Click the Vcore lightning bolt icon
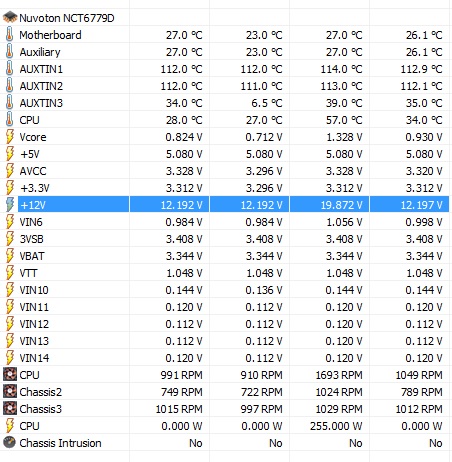Viewport: 452px width, 462px height. pyautogui.click(x=10, y=137)
